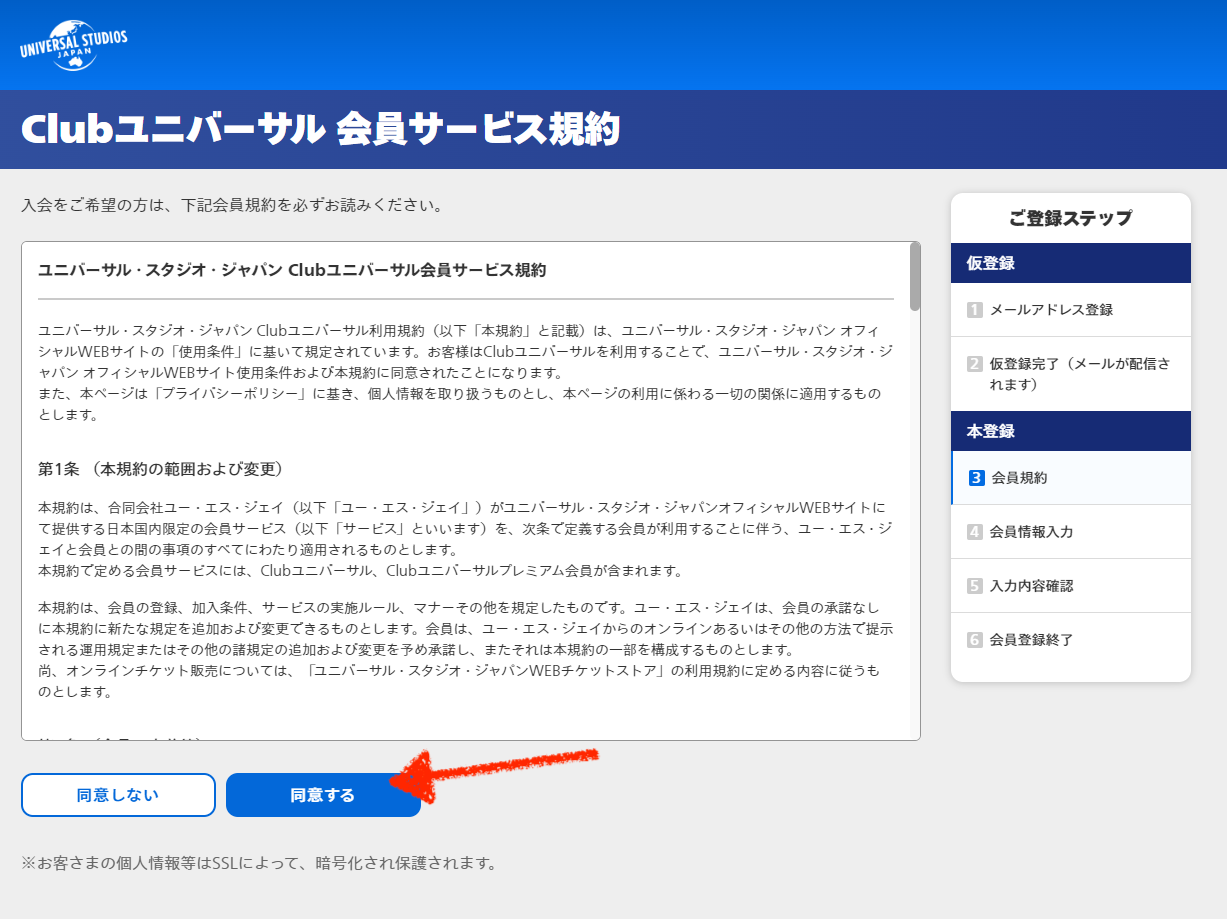Click the page title Clubユニバーサル 会員サービス規約
The image size is (1227, 919).
coord(320,129)
